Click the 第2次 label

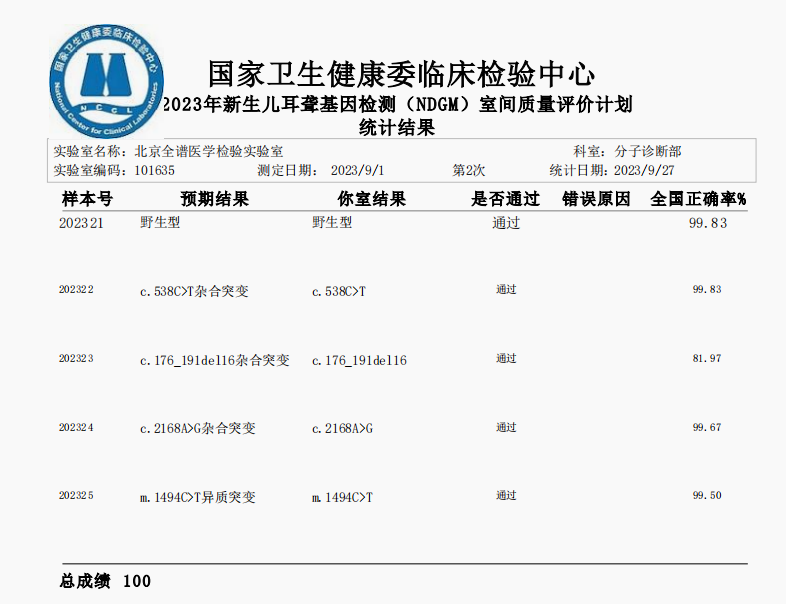[x=469, y=170]
